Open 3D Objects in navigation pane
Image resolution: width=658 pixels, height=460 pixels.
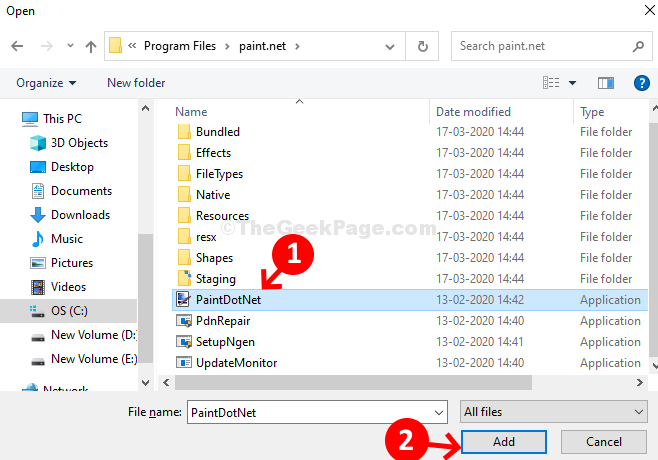(x=69, y=143)
